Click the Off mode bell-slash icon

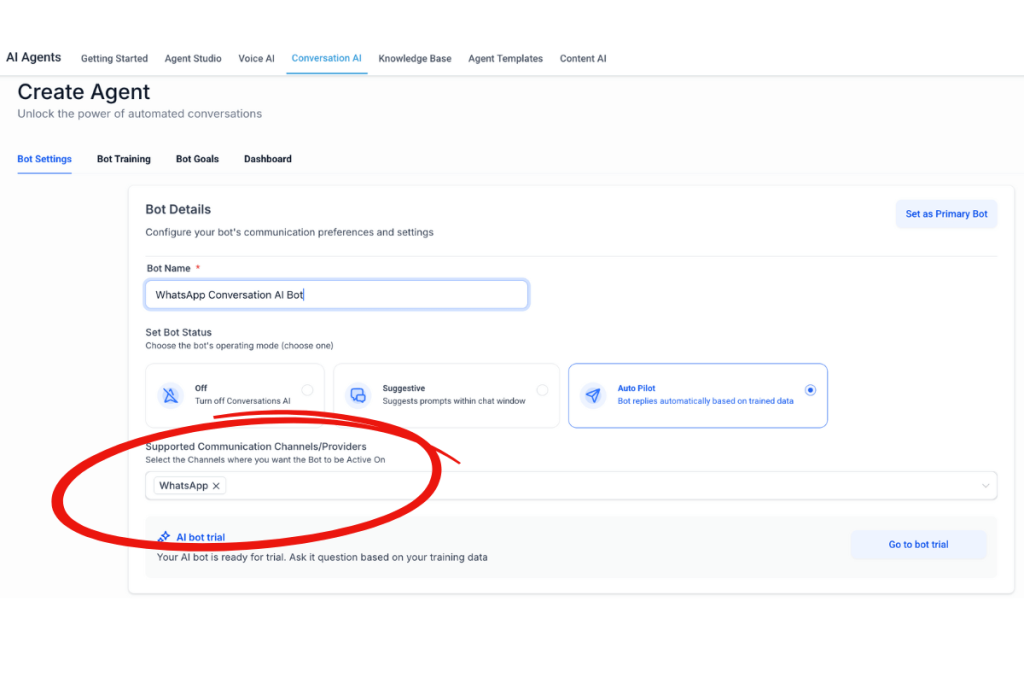tap(170, 395)
